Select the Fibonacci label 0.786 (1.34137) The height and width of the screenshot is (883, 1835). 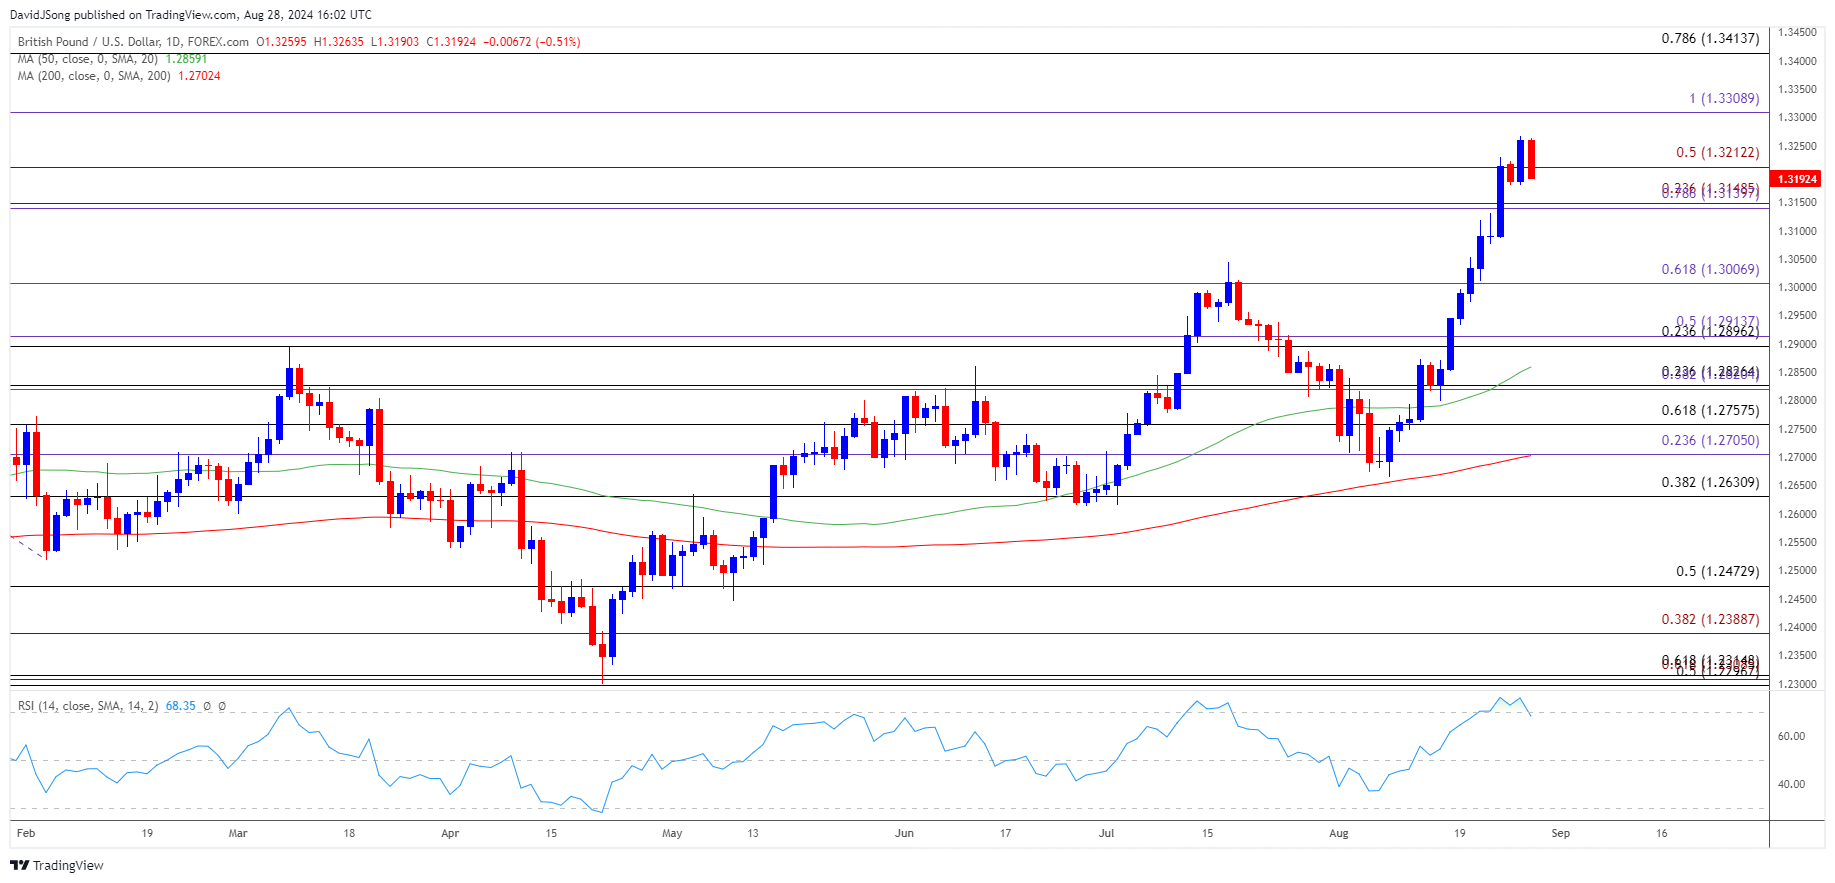coord(1710,39)
